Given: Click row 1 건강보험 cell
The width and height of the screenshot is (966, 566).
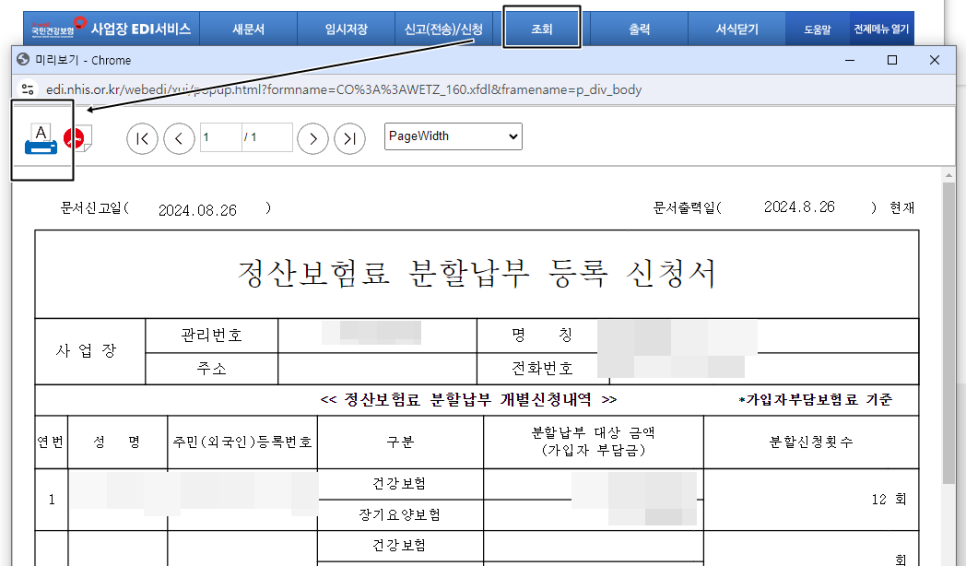Looking at the screenshot, I should [x=400, y=484].
